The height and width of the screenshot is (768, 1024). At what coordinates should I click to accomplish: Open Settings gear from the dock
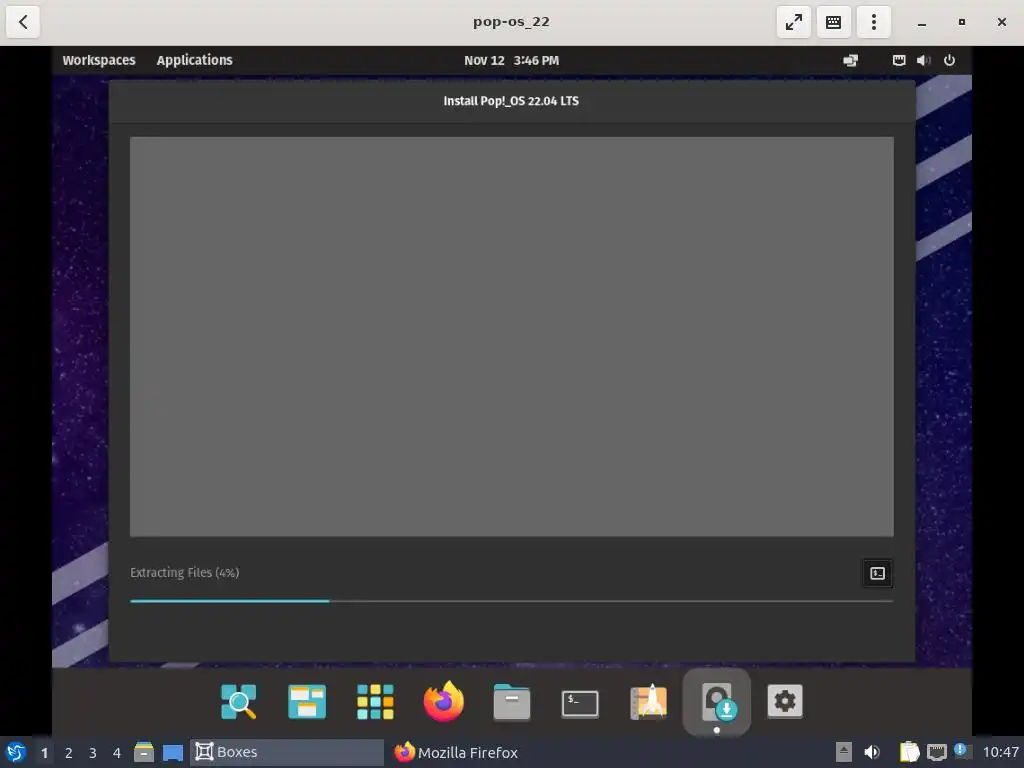click(784, 701)
